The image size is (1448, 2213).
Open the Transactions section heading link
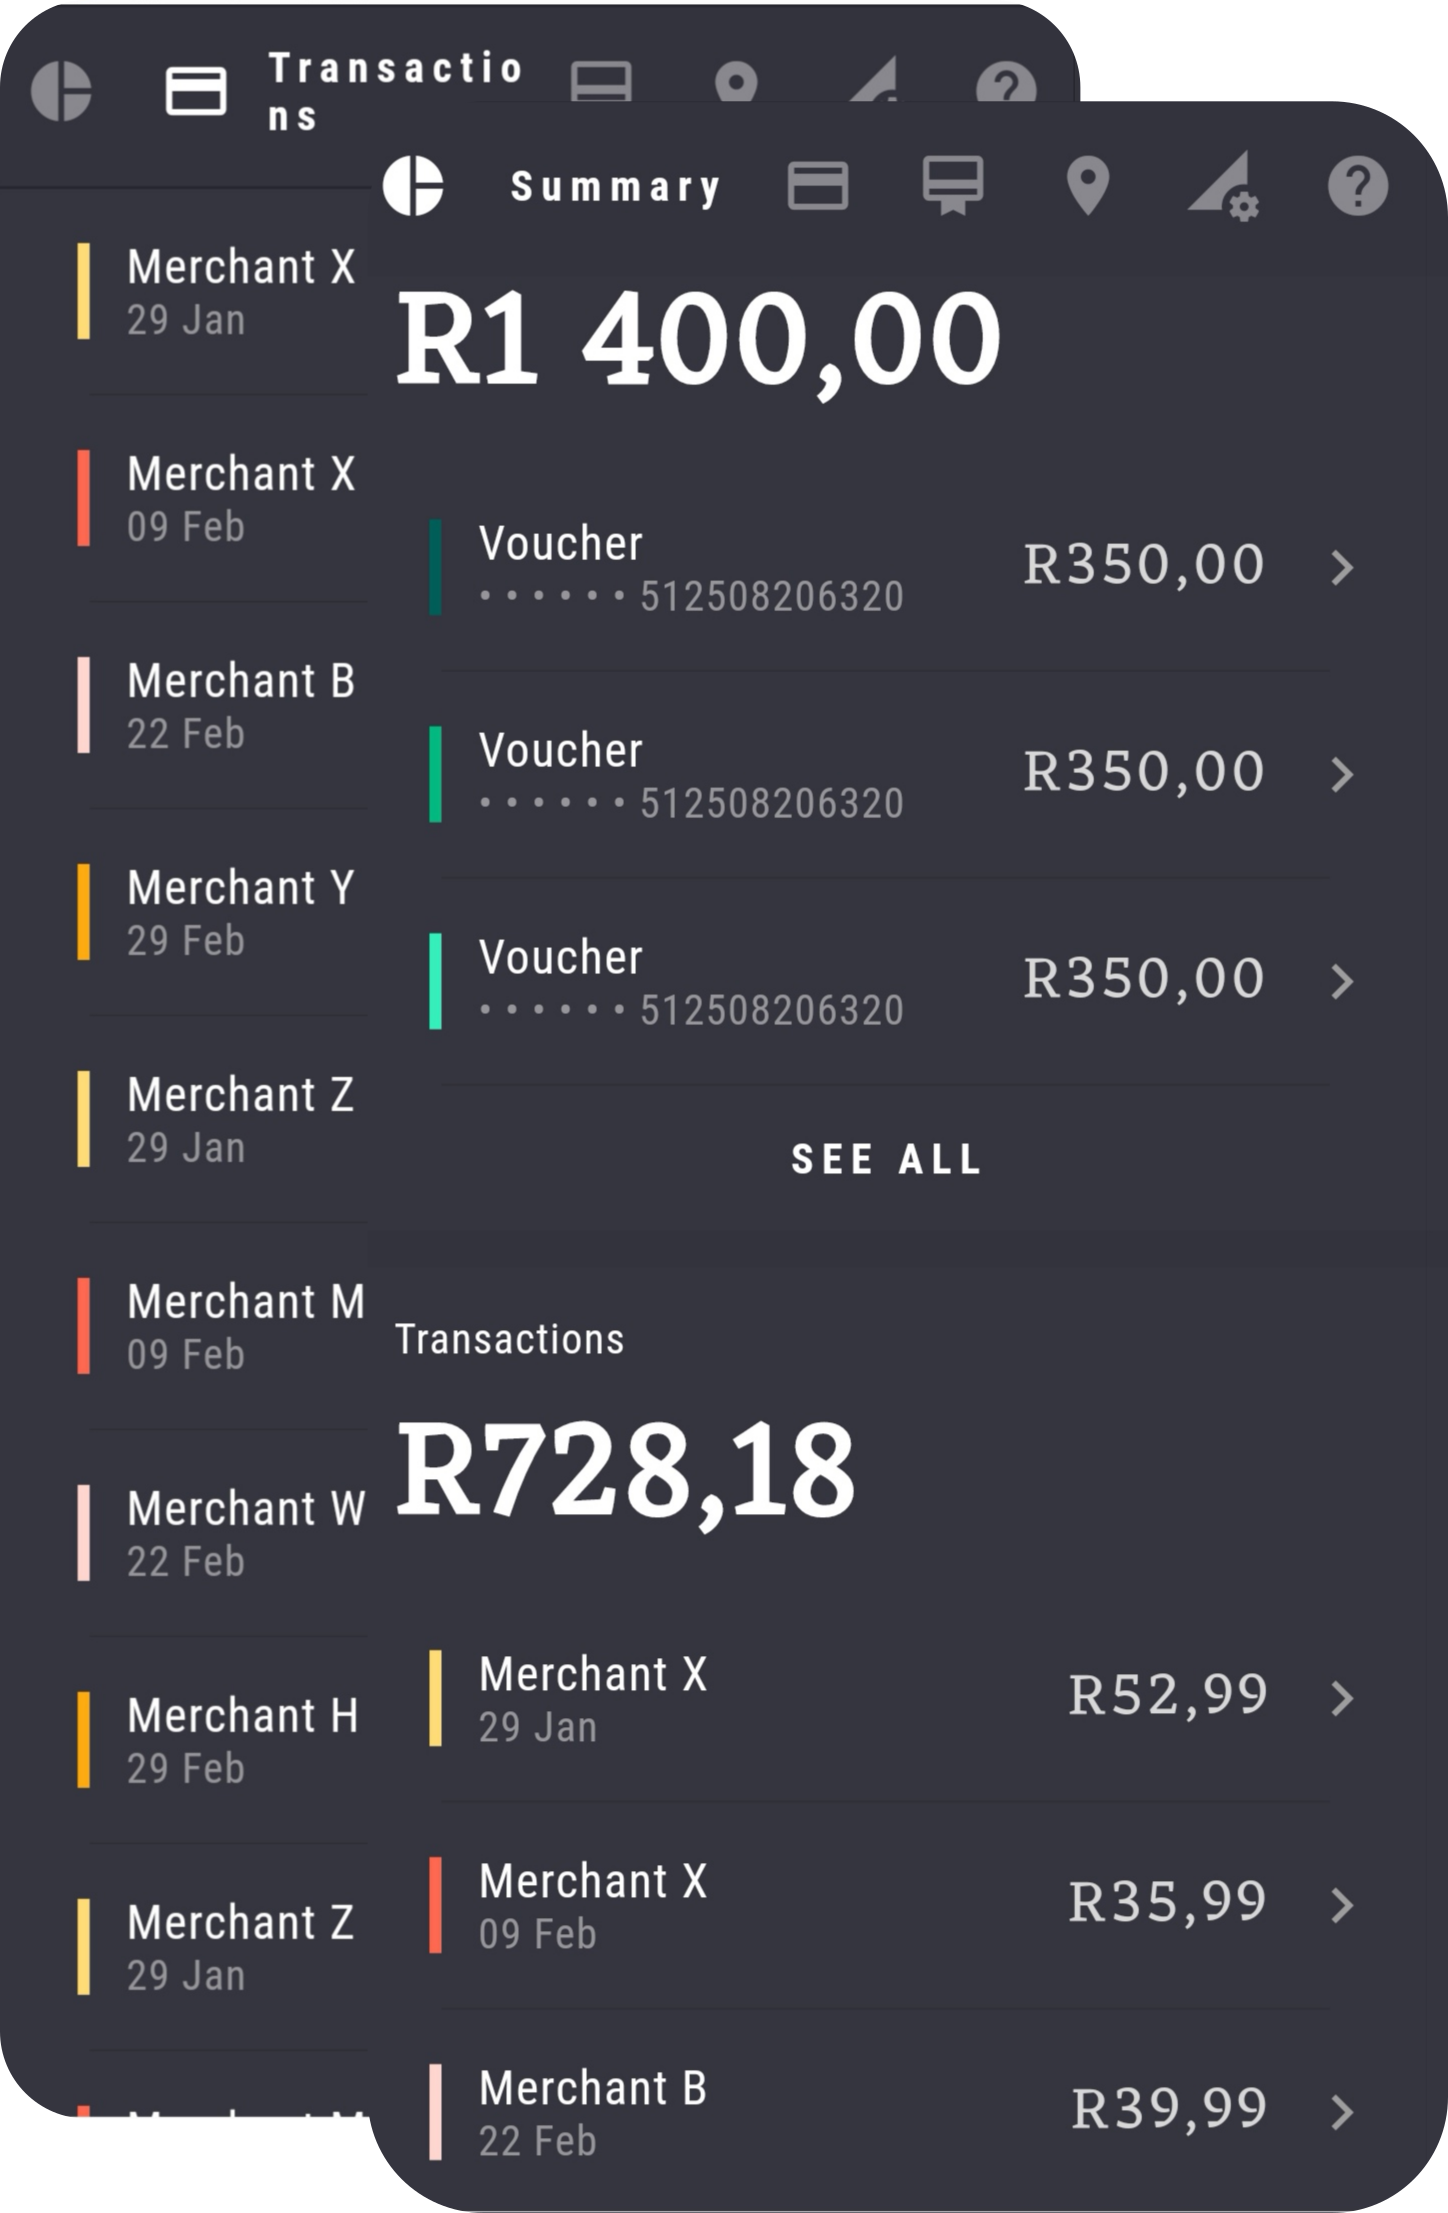[509, 1340]
